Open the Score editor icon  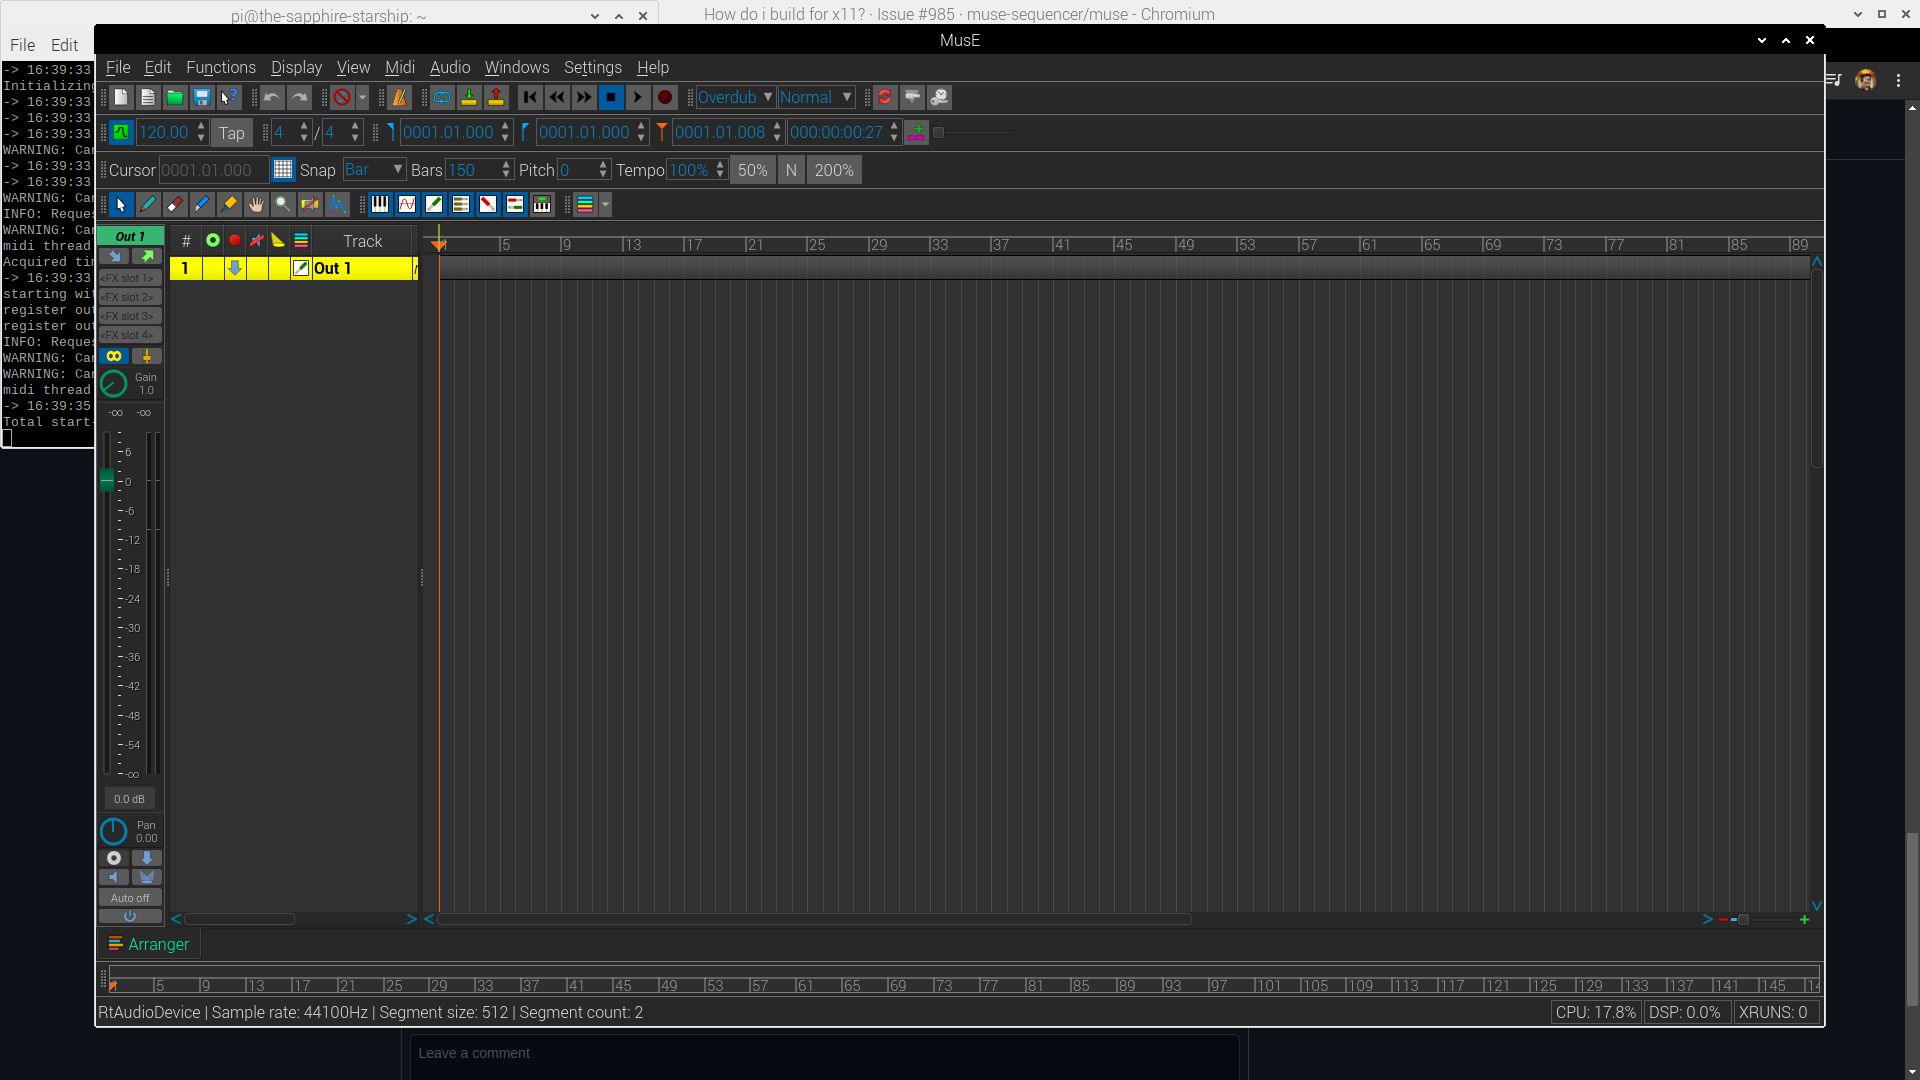pos(407,204)
